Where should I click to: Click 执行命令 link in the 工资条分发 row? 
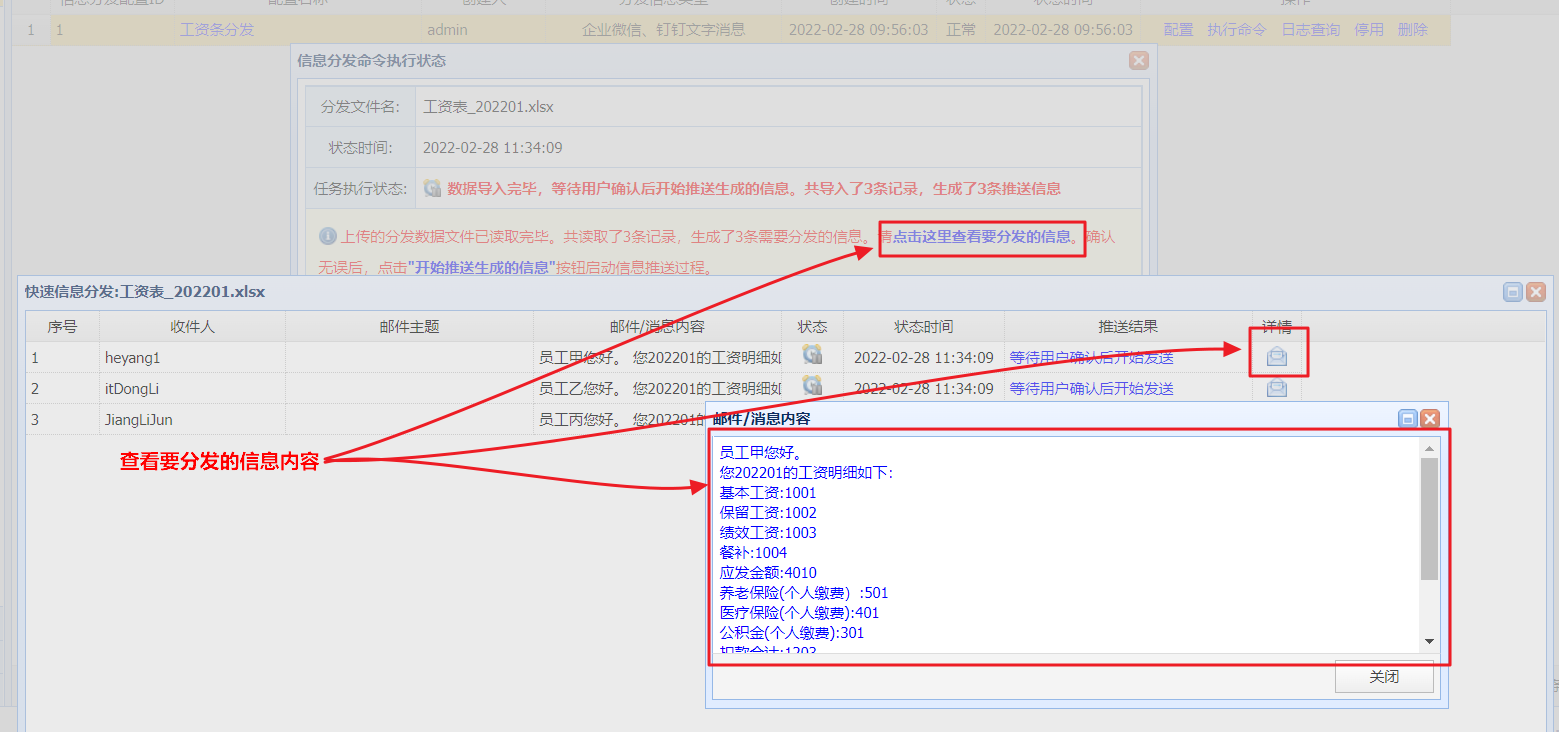coord(1237,30)
